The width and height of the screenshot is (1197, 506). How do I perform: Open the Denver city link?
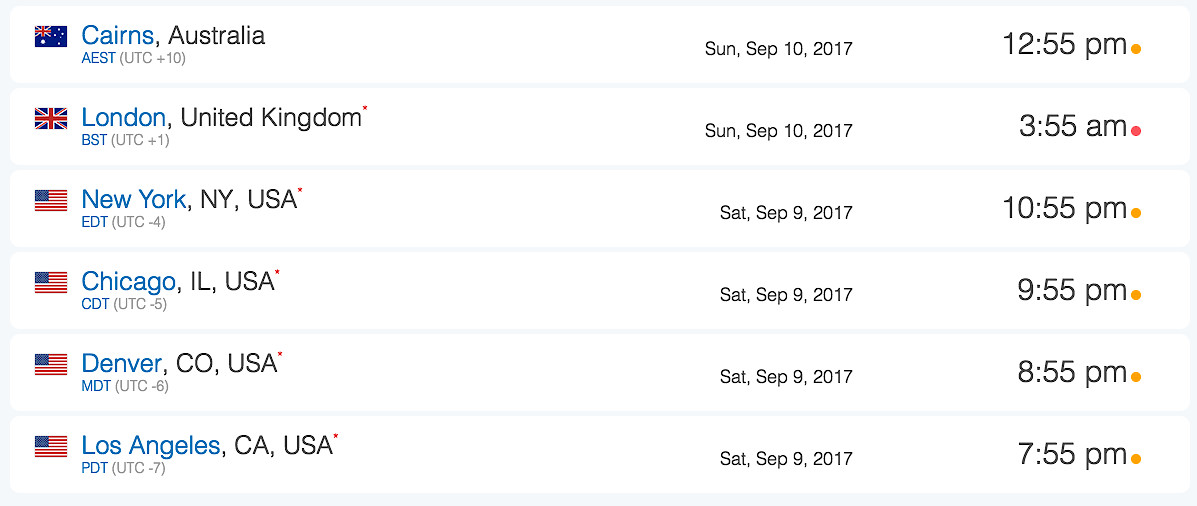(122, 364)
